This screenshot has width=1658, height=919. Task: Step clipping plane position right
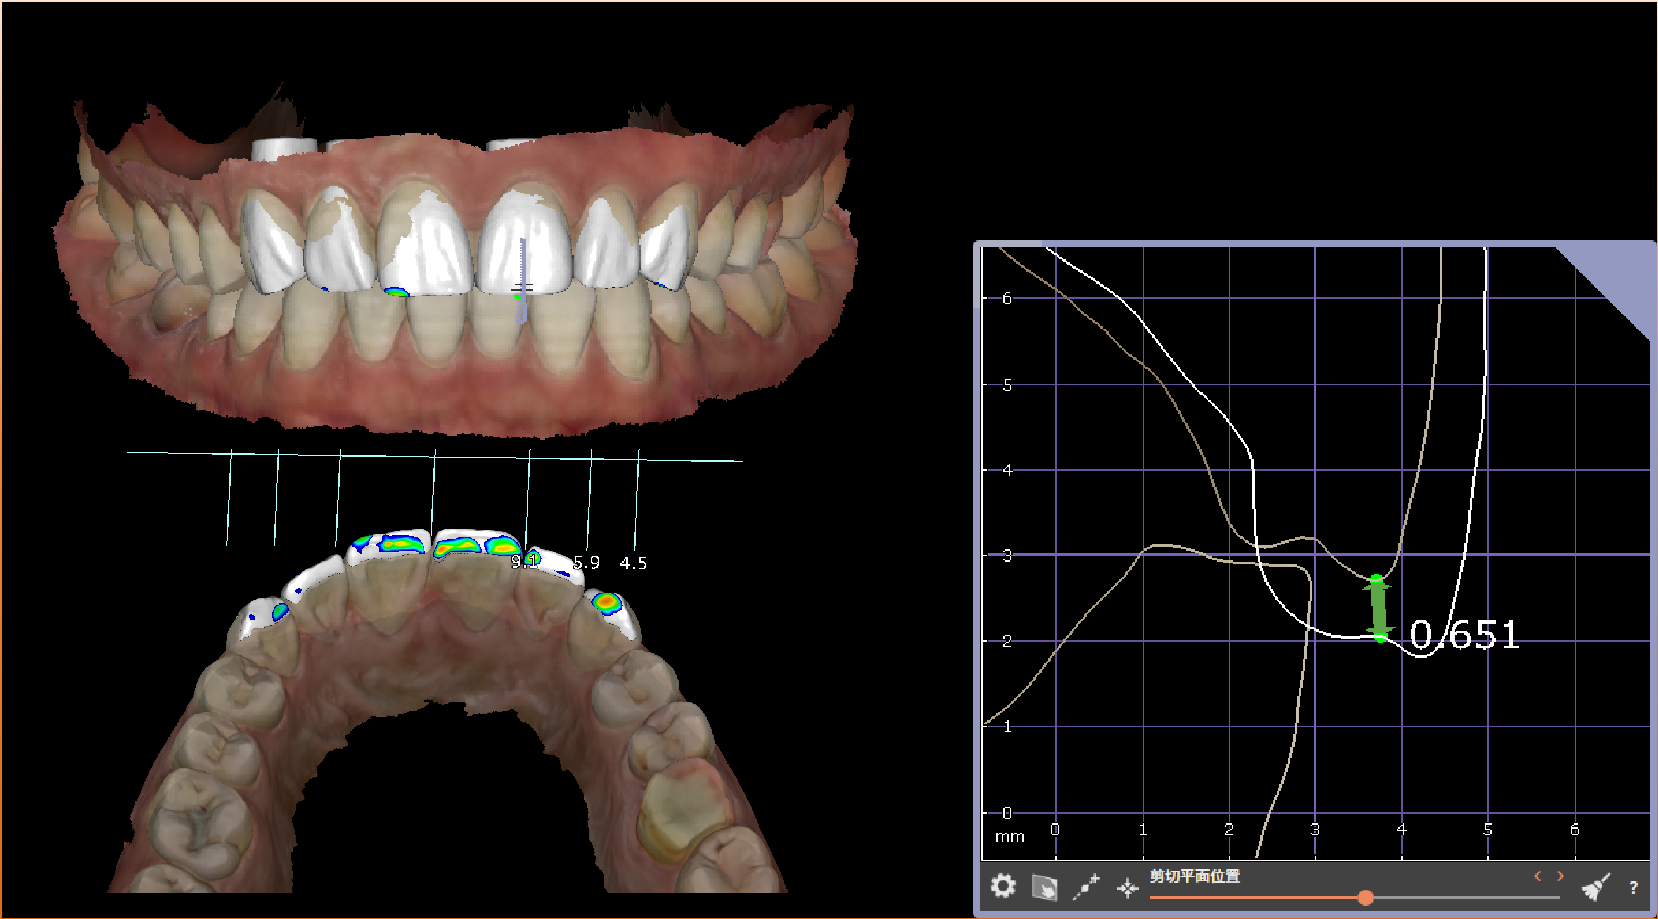[x=1560, y=876]
